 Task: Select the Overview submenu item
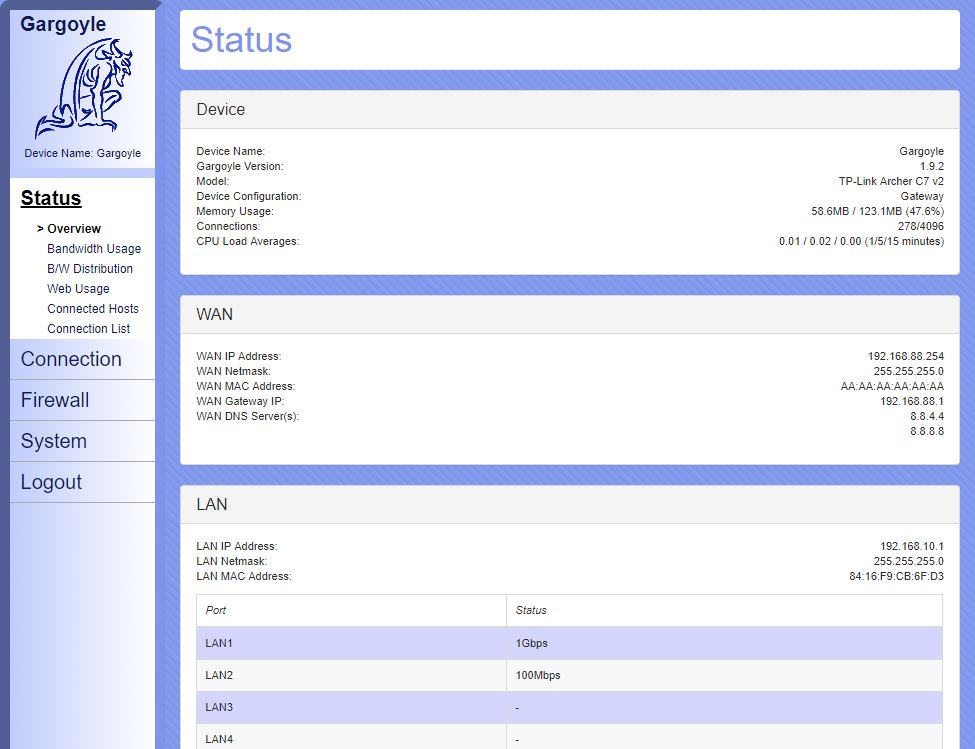click(74, 229)
